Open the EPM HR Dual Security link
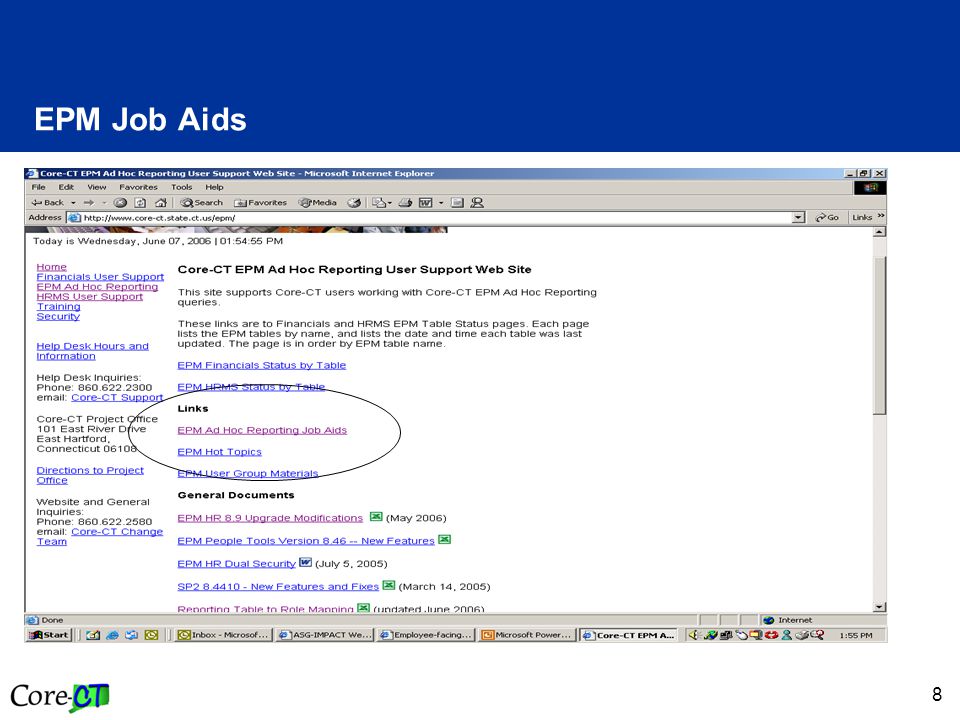960x720 pixels. click(236, 563)
